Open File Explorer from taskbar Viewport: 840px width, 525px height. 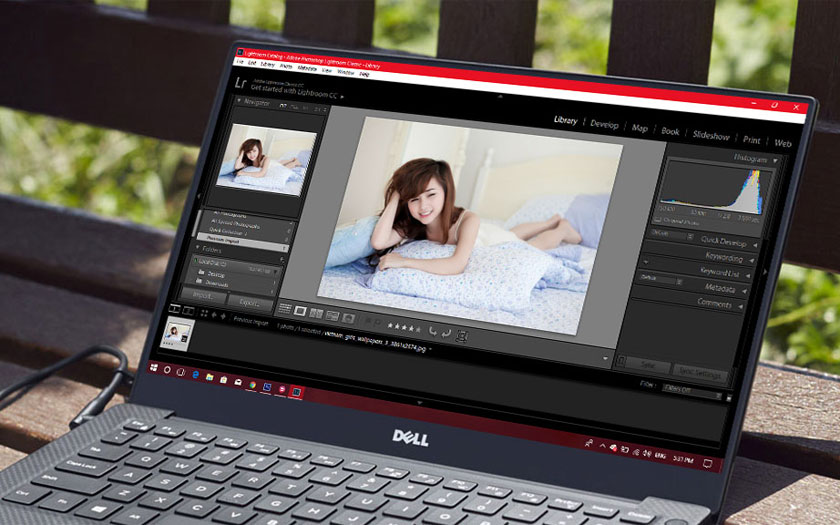tap(209, 377)
